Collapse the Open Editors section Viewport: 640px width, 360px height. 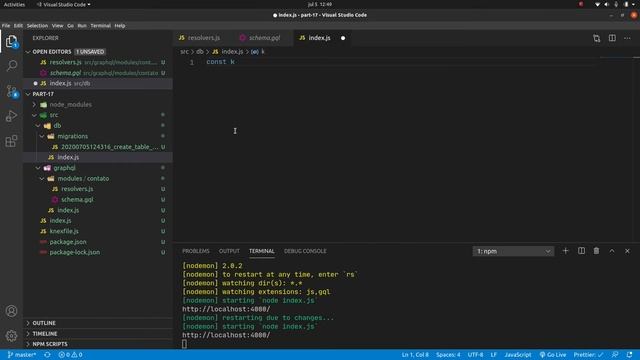coord(28,52)
